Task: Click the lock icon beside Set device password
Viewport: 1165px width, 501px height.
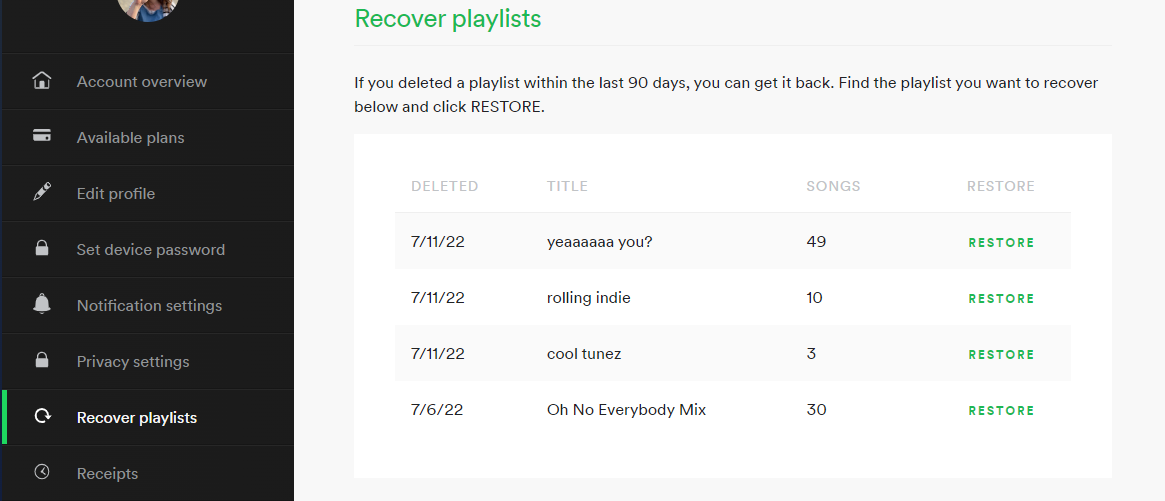Action: (x=42, y=249)
